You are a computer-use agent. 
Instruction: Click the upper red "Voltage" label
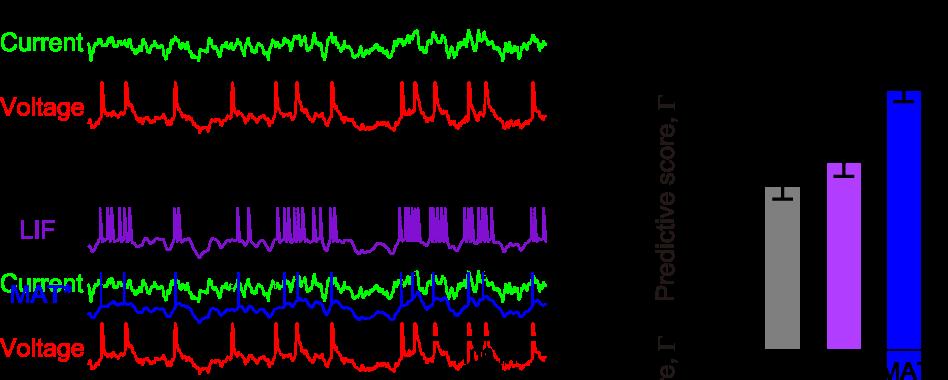tap(42, 108)
